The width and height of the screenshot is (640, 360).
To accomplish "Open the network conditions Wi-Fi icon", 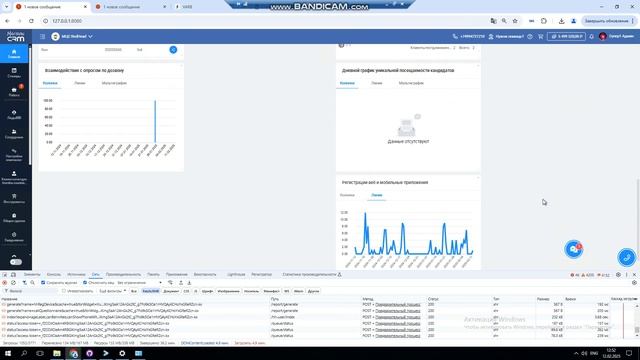I will click(x=170, y=282).
